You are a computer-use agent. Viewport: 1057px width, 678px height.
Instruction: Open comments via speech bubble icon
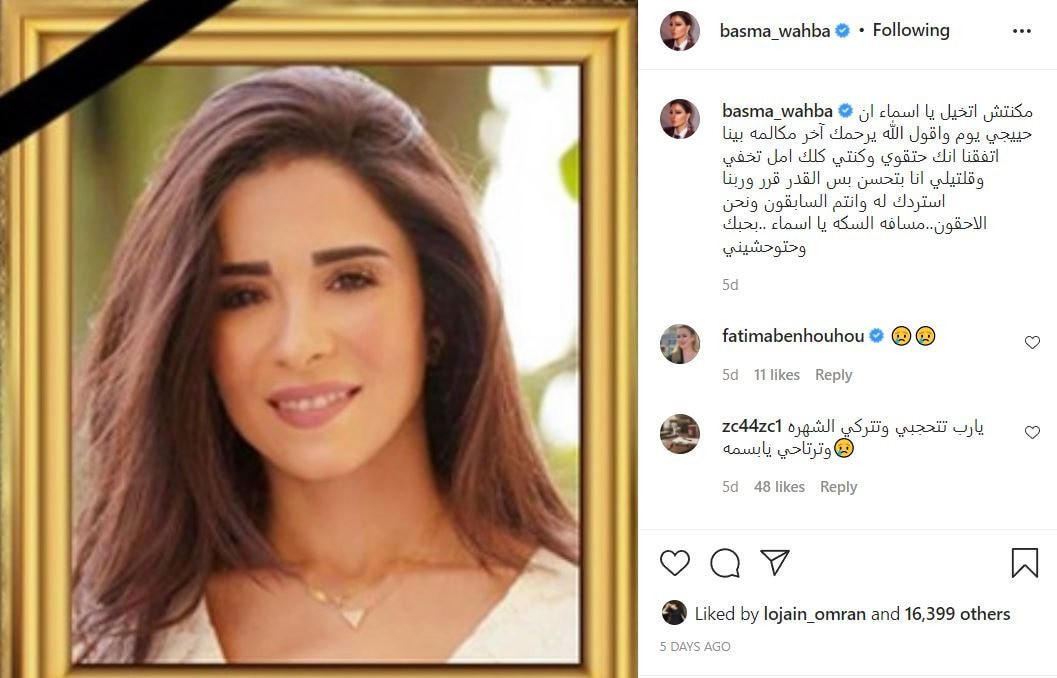click(725, 563)
